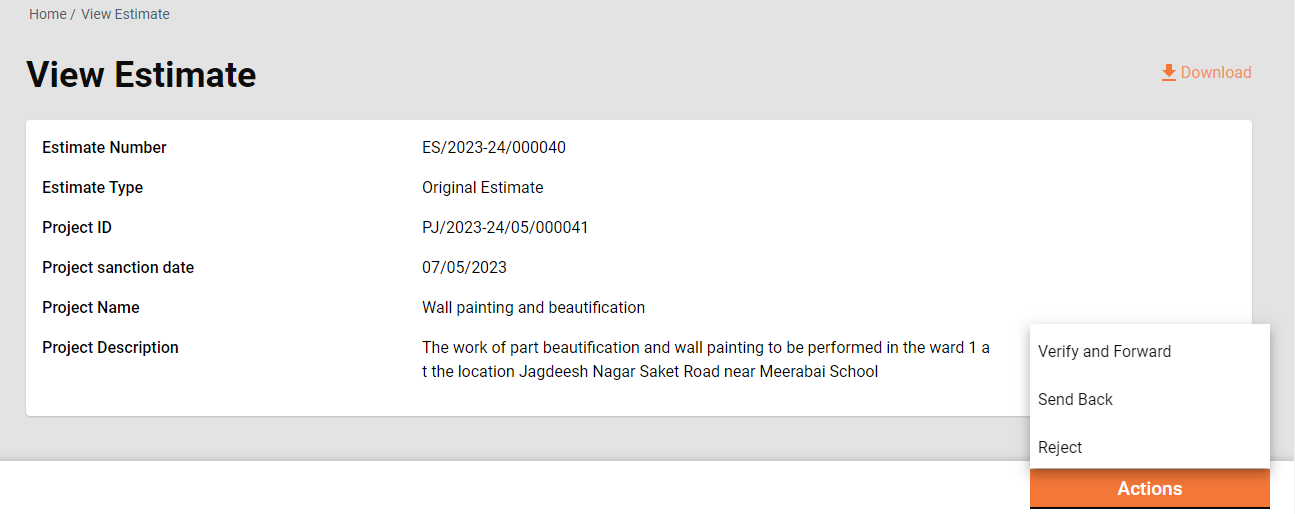The height and width of the screenshot is (514, 1295).
Task: Click project ID value PJ/2023-24/05/000041
Action: pyautogui.click(x=505, y=228)
